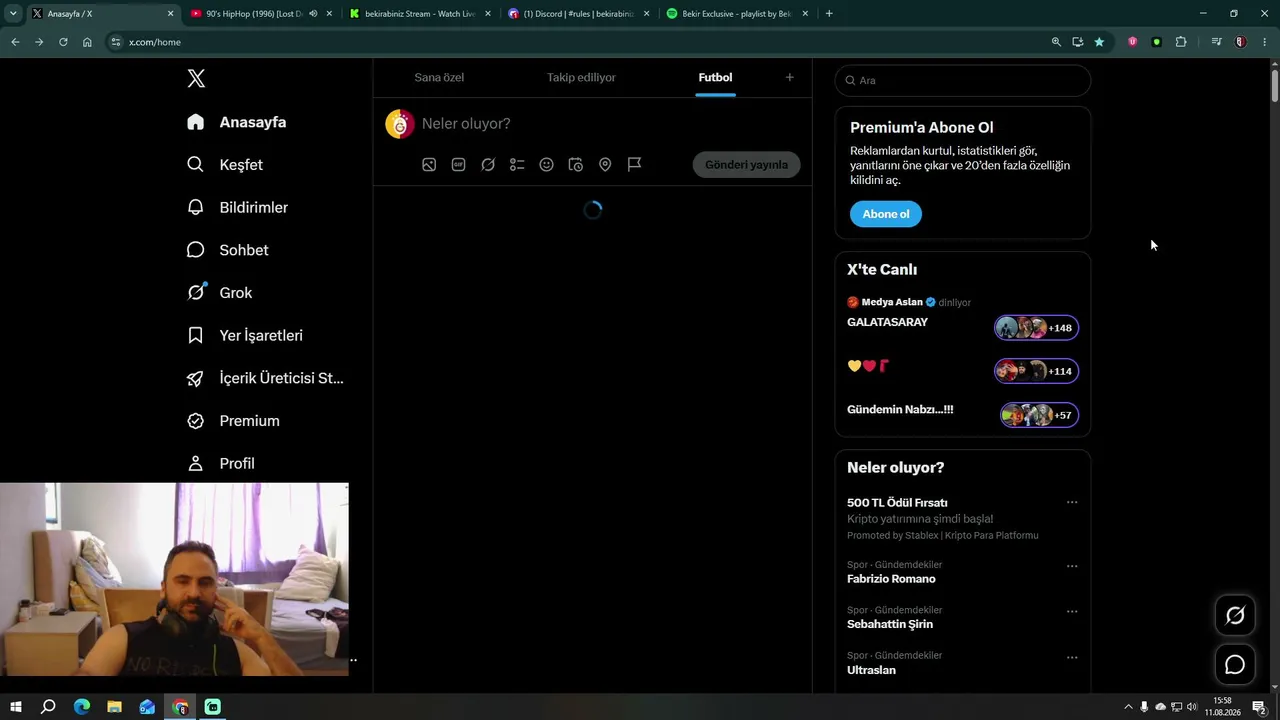This screenshot has height=720, width=1280.
Task: Open the taskbar volume control
Action: 1192,707
